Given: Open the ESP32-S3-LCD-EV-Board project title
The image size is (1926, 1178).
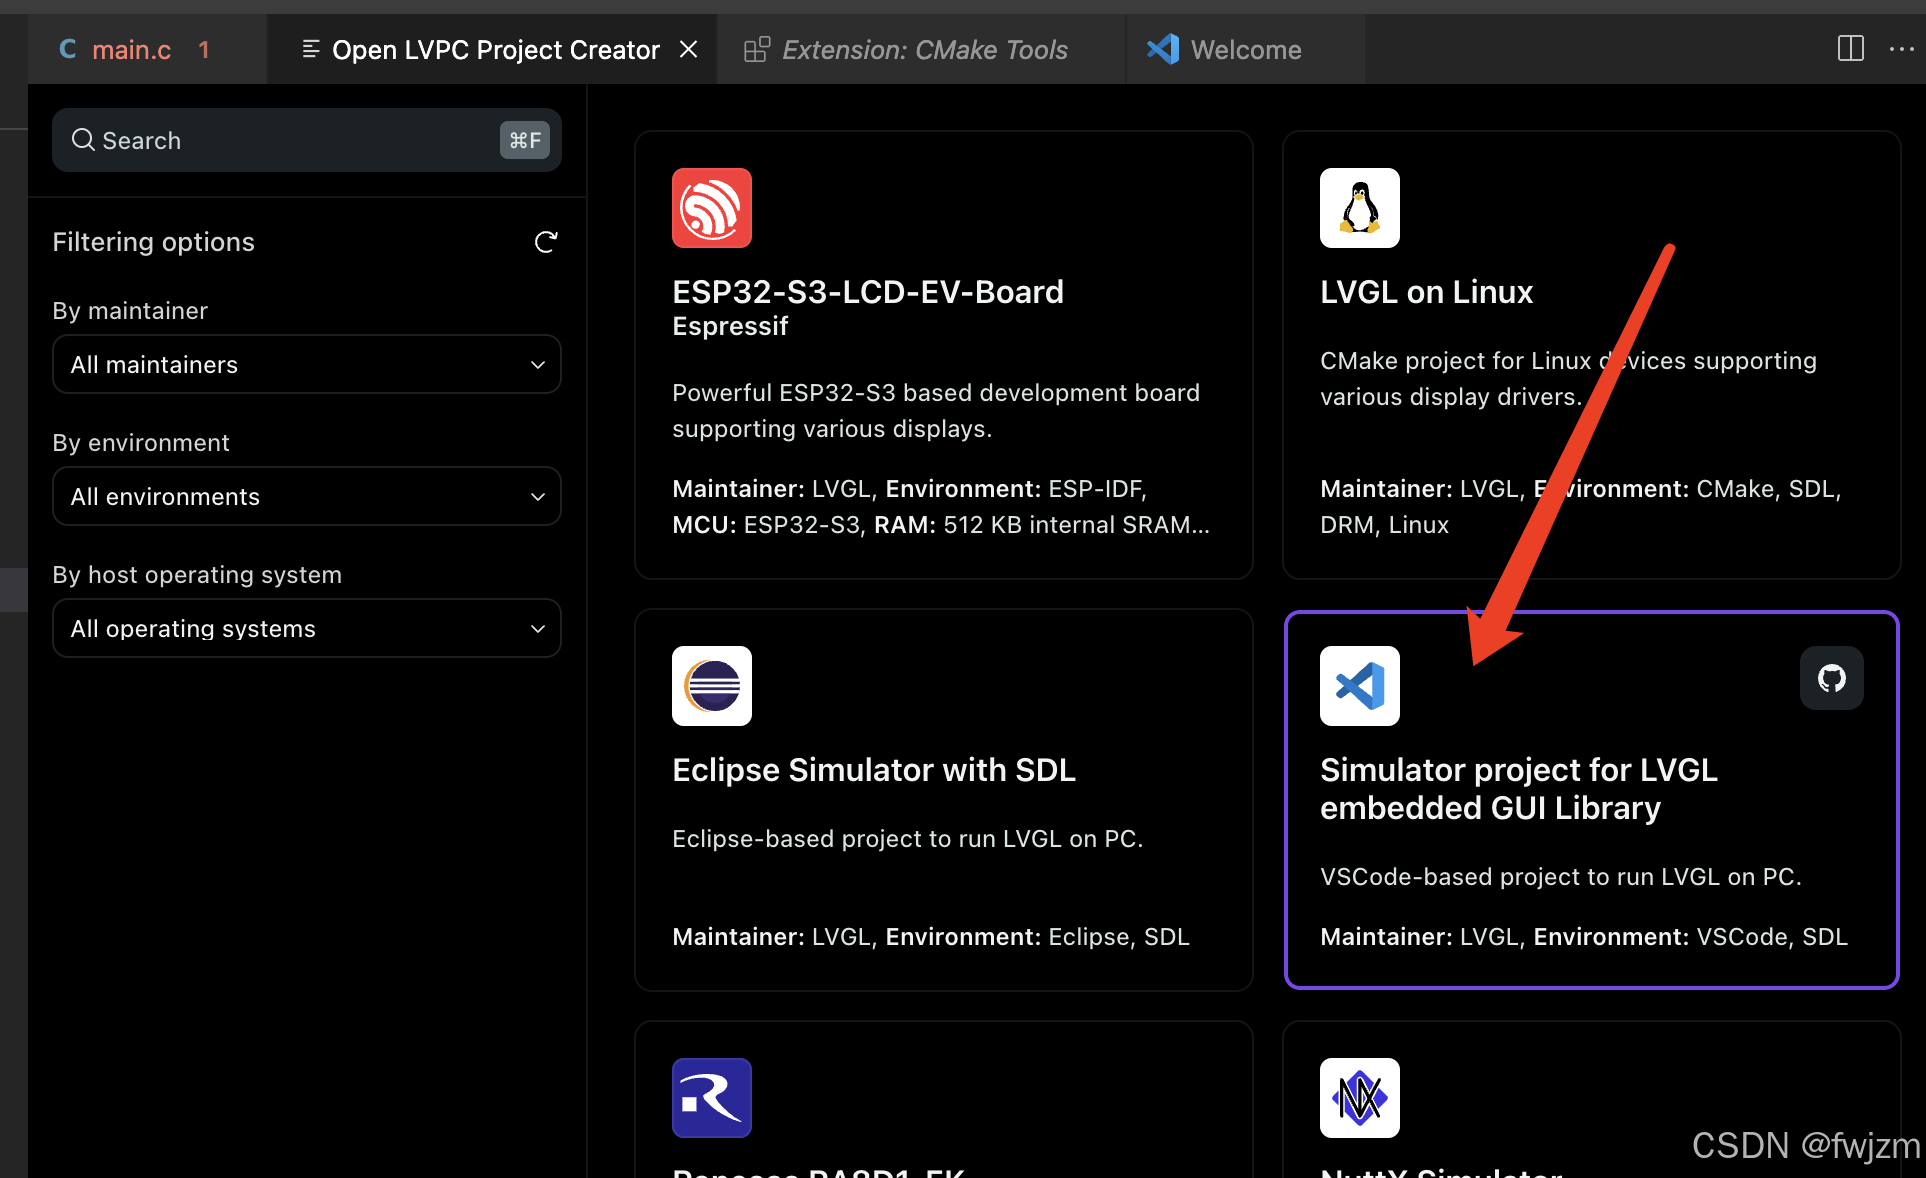Looking at the screenshot, I should [868, 292].
